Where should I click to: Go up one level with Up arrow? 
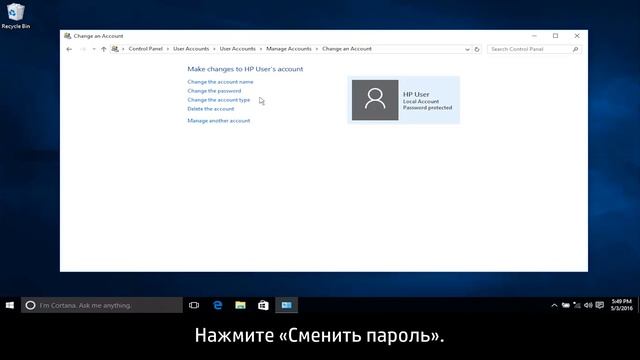[x=104, y=49]
